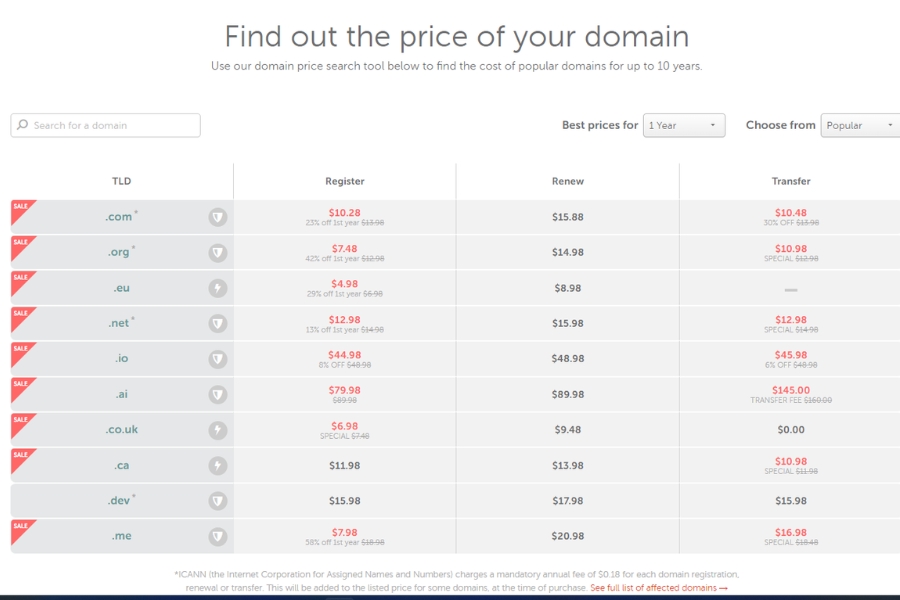Image resolution: width=900 pixels, height=600 pixels.
Task: Open the 1 Year duration dropdown
Action: pyautogui.click(x=684, y=125)
